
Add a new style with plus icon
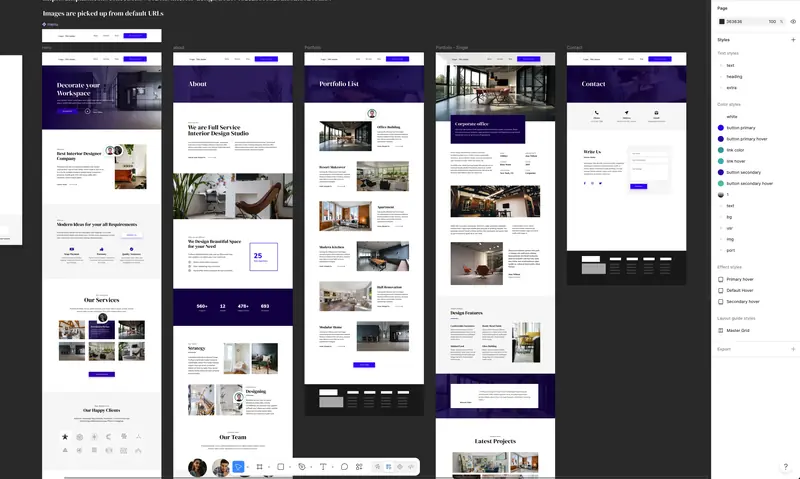click(793, 40)
